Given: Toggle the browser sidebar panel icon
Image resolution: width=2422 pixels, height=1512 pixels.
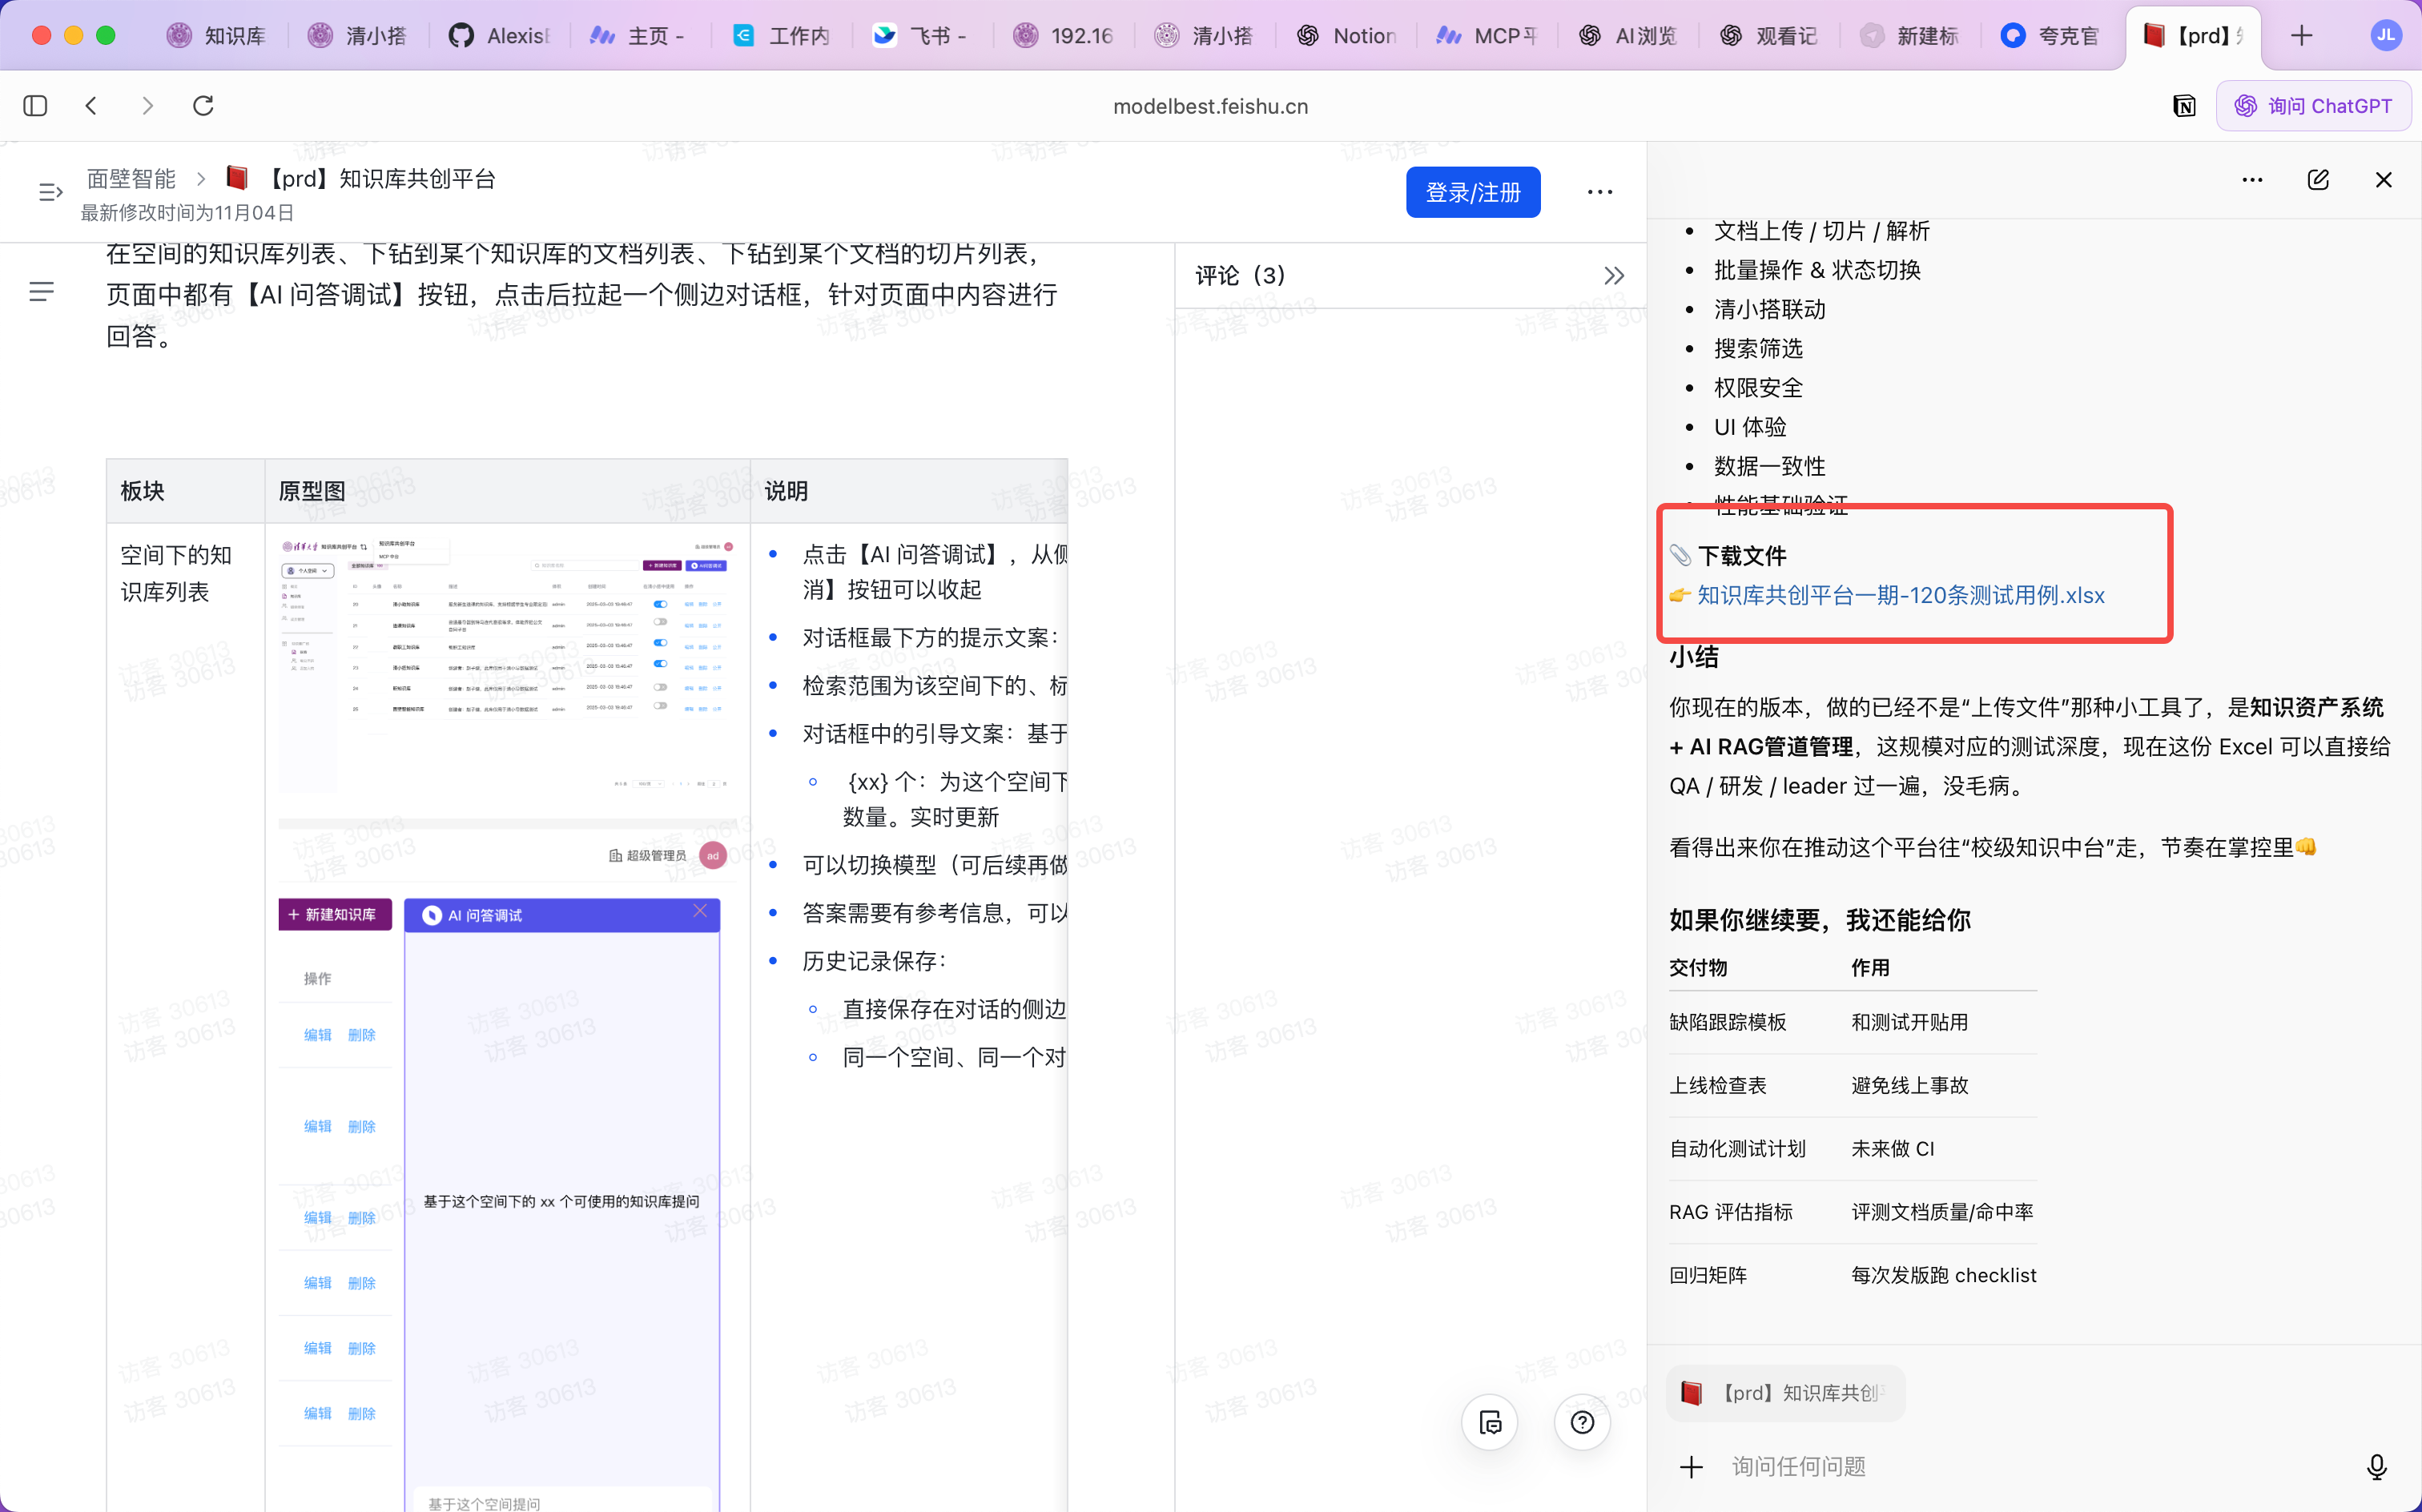Looking at the screenshot, I should tap(35, 106).
